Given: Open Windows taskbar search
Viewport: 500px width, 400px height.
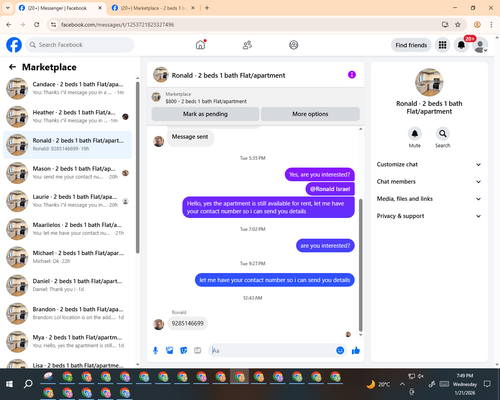Looking at the screenshot, I should click(28, 384).
